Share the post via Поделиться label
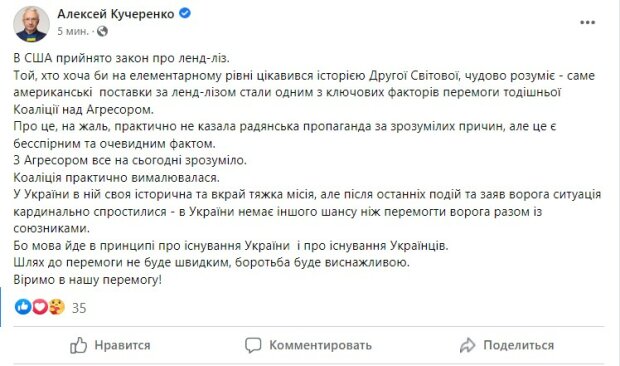The width and height of the screenshot is (620, 366). (519, 345)
